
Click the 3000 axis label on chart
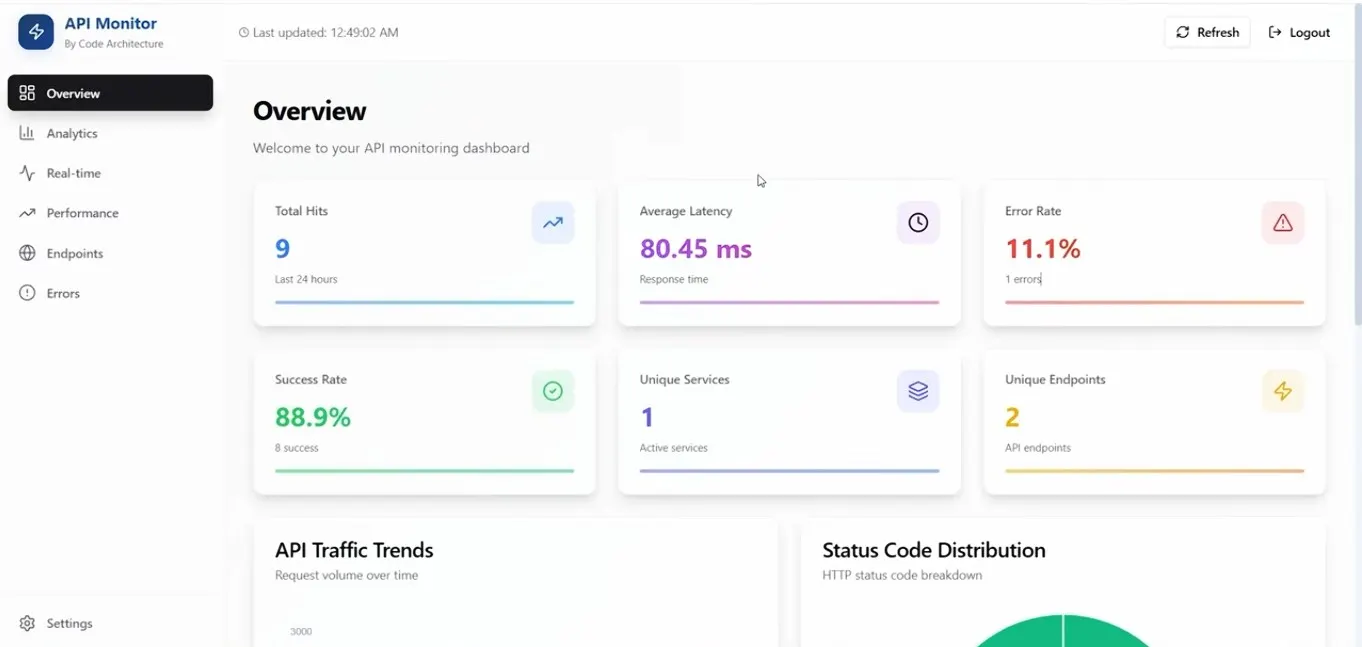[301, 631]
